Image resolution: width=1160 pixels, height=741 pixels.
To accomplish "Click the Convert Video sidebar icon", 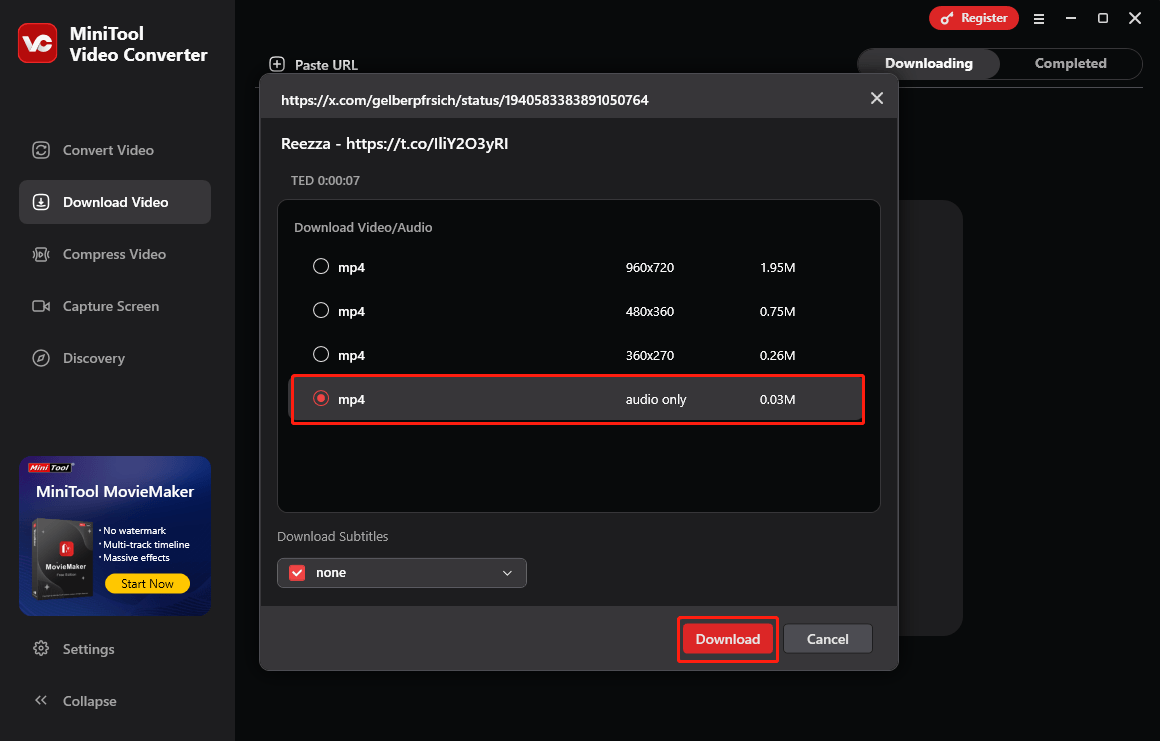I will point(41,150).
